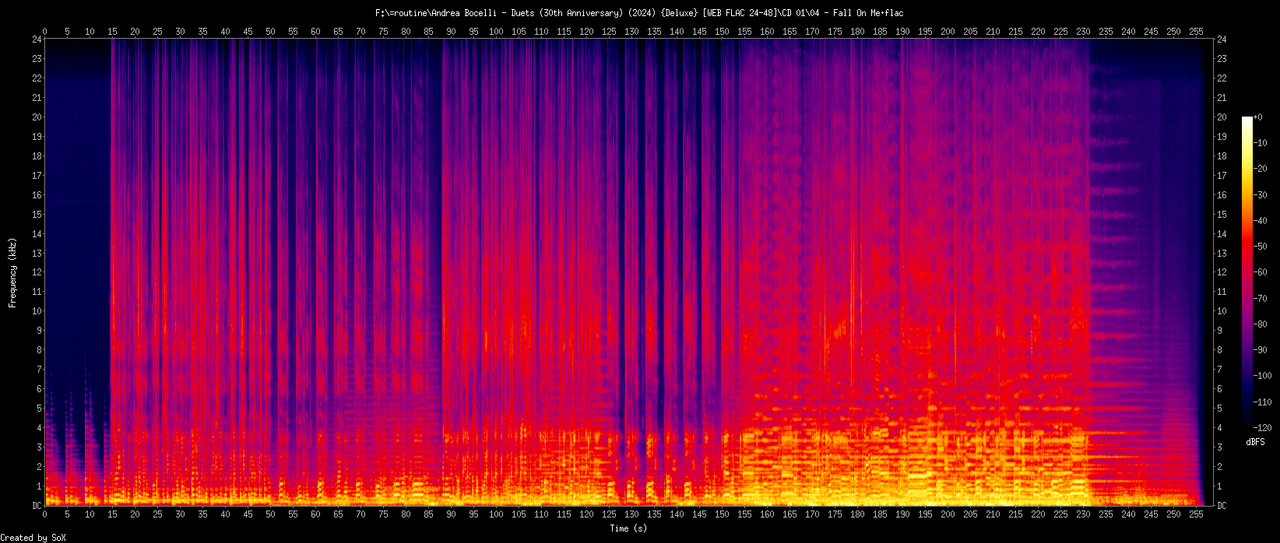The image size is (1280, 543).
Task: Select the "-120" value on dBFS scale
Action: click(1265, 426)
